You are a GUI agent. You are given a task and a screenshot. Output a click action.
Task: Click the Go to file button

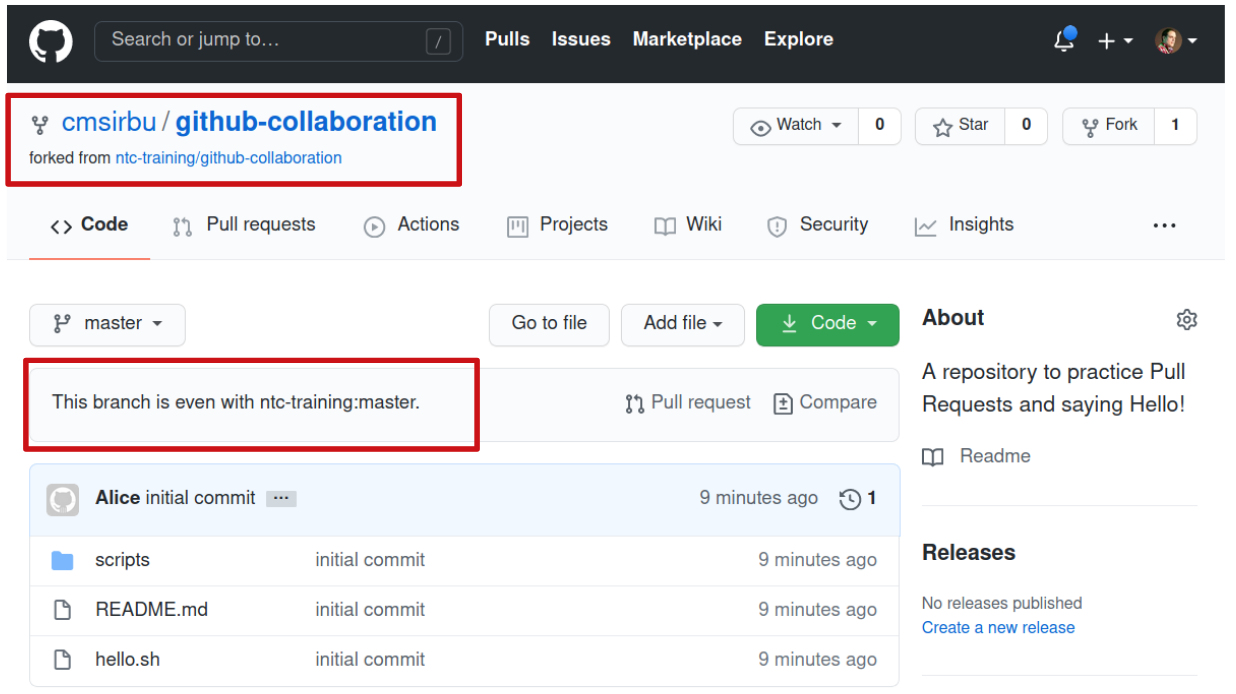pos(549,324)
